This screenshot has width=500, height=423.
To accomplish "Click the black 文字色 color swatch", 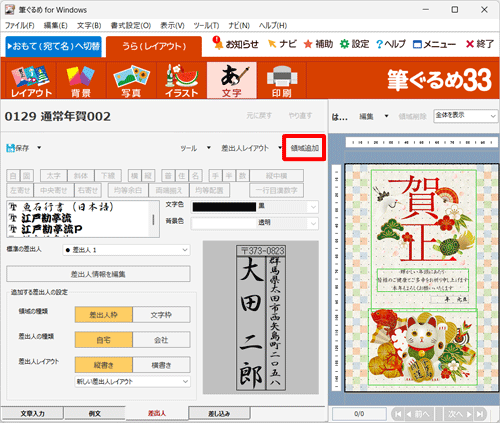I will pos(224,207).
